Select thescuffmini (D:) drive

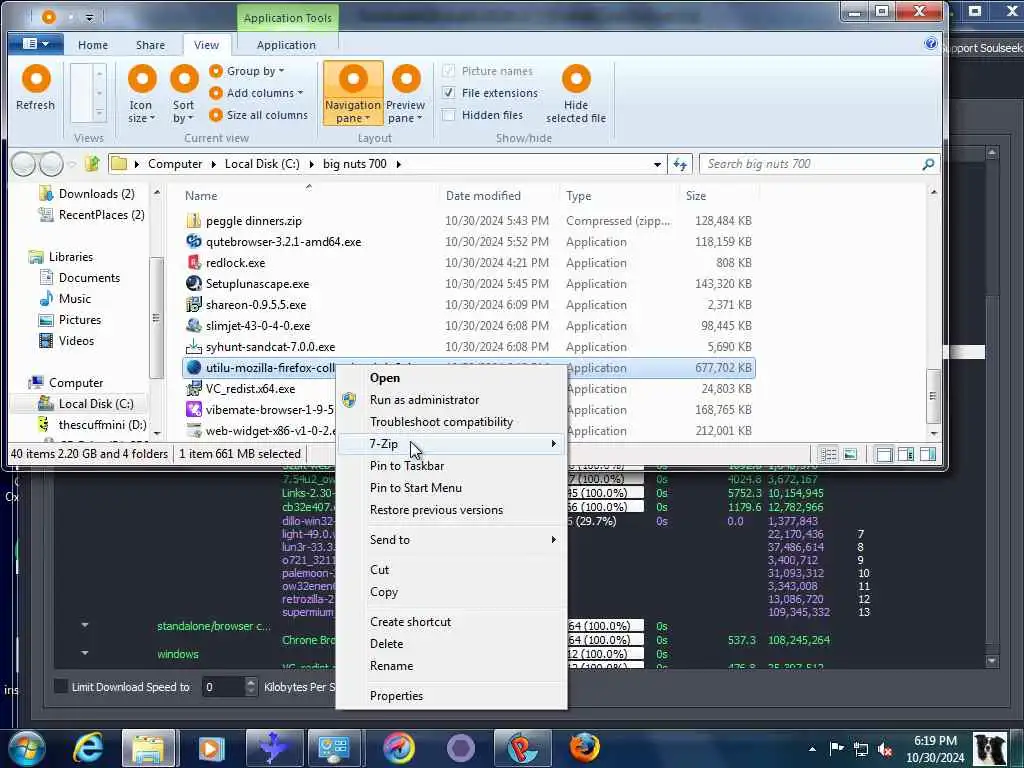click(102, 424)
